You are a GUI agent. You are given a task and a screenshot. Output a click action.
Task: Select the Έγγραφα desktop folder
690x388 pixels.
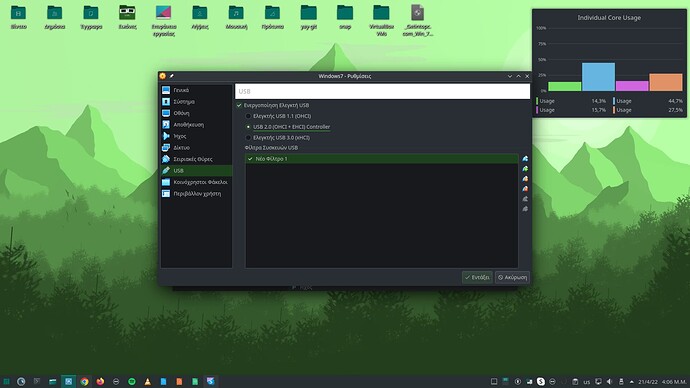[x=91, y=18]
